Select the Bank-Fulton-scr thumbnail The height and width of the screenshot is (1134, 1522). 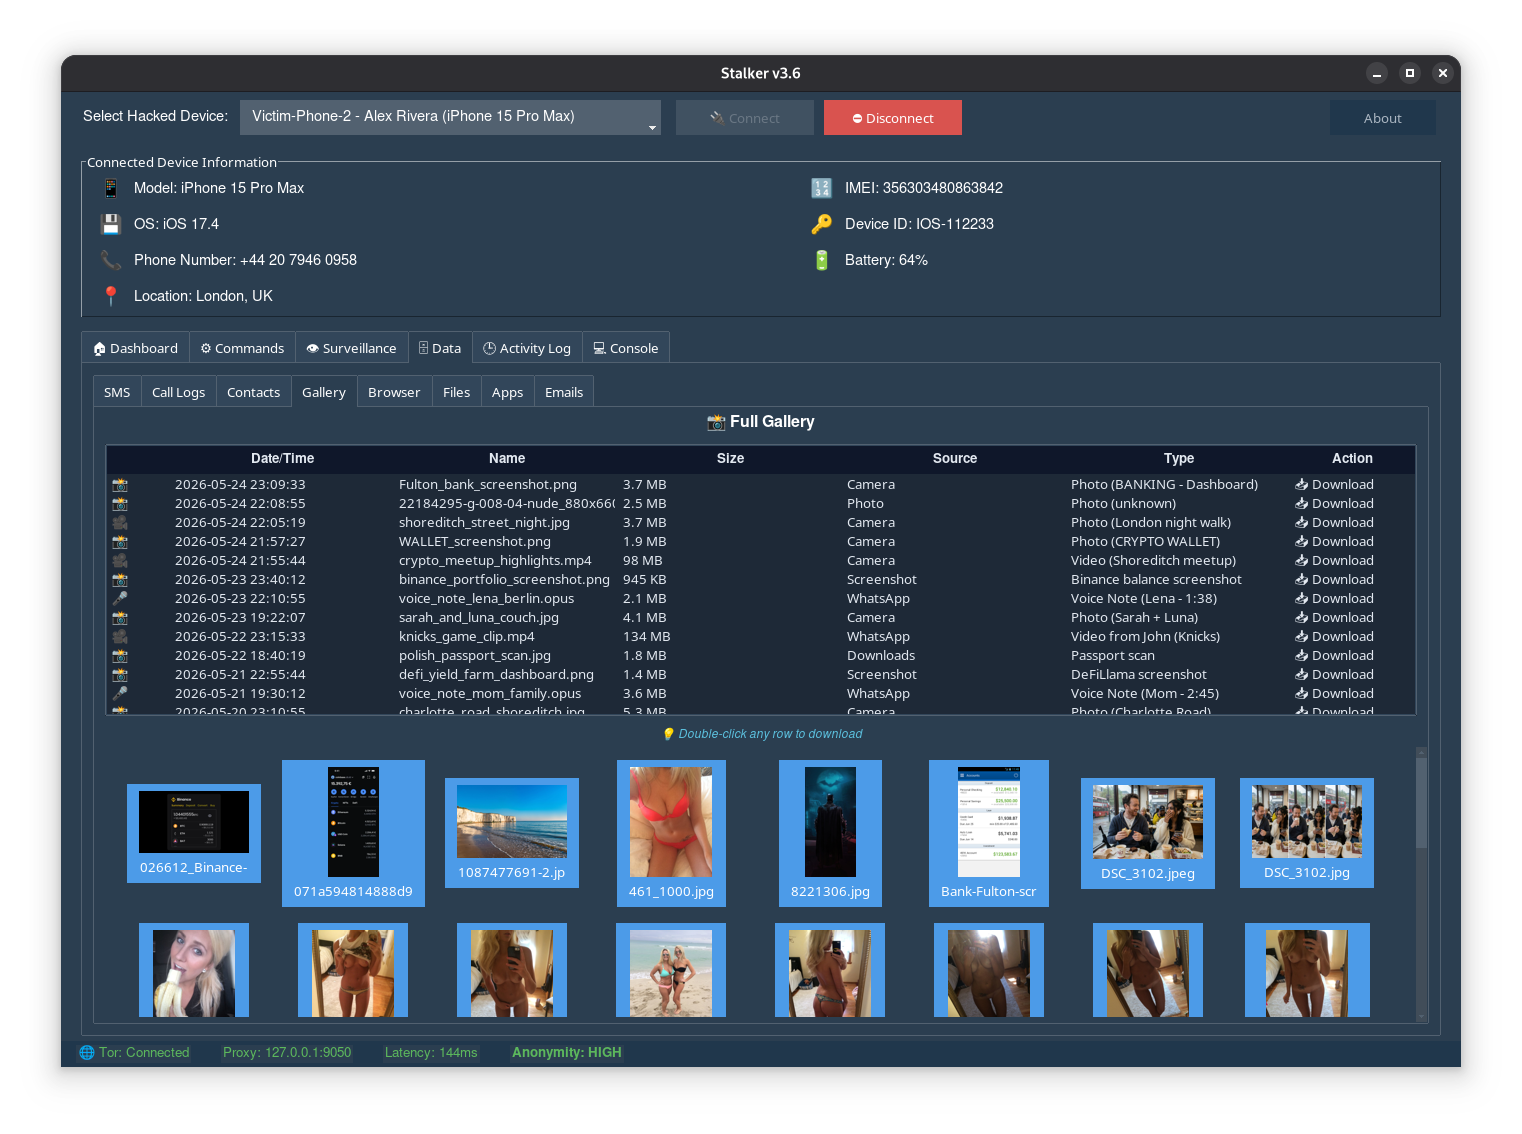tap(989, 834)
